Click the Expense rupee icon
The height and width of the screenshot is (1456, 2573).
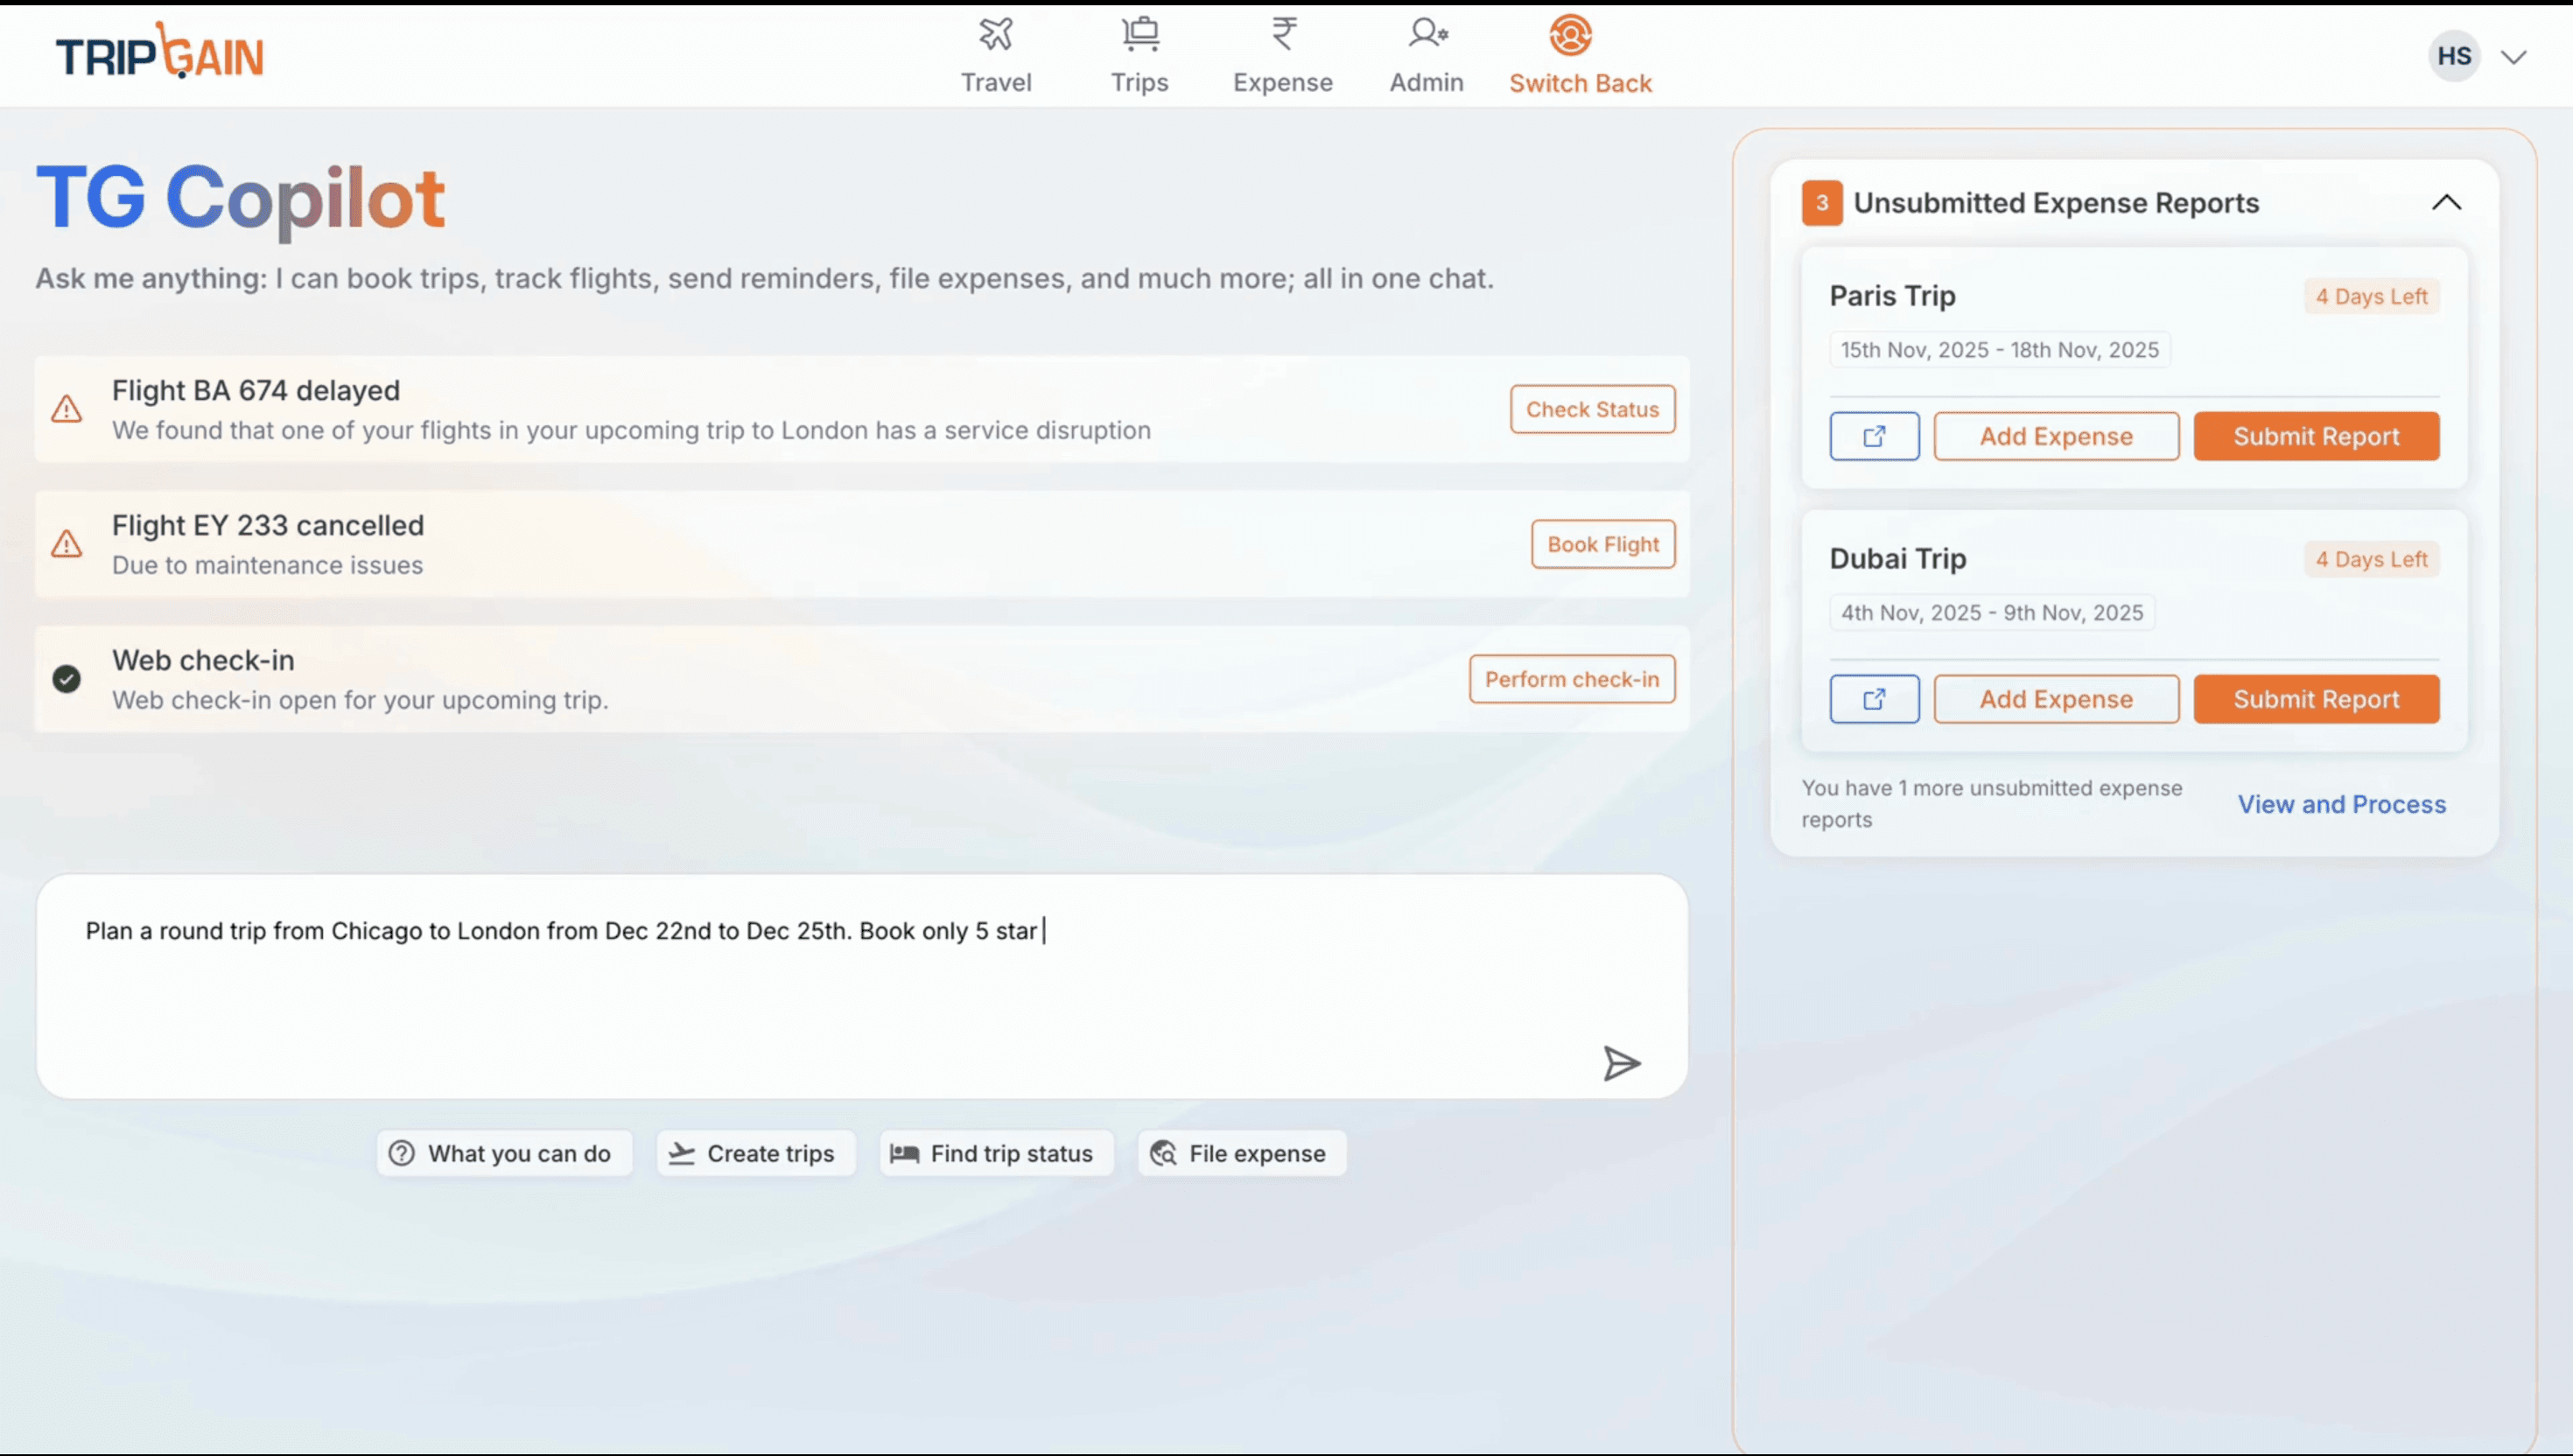[1283, 35]
